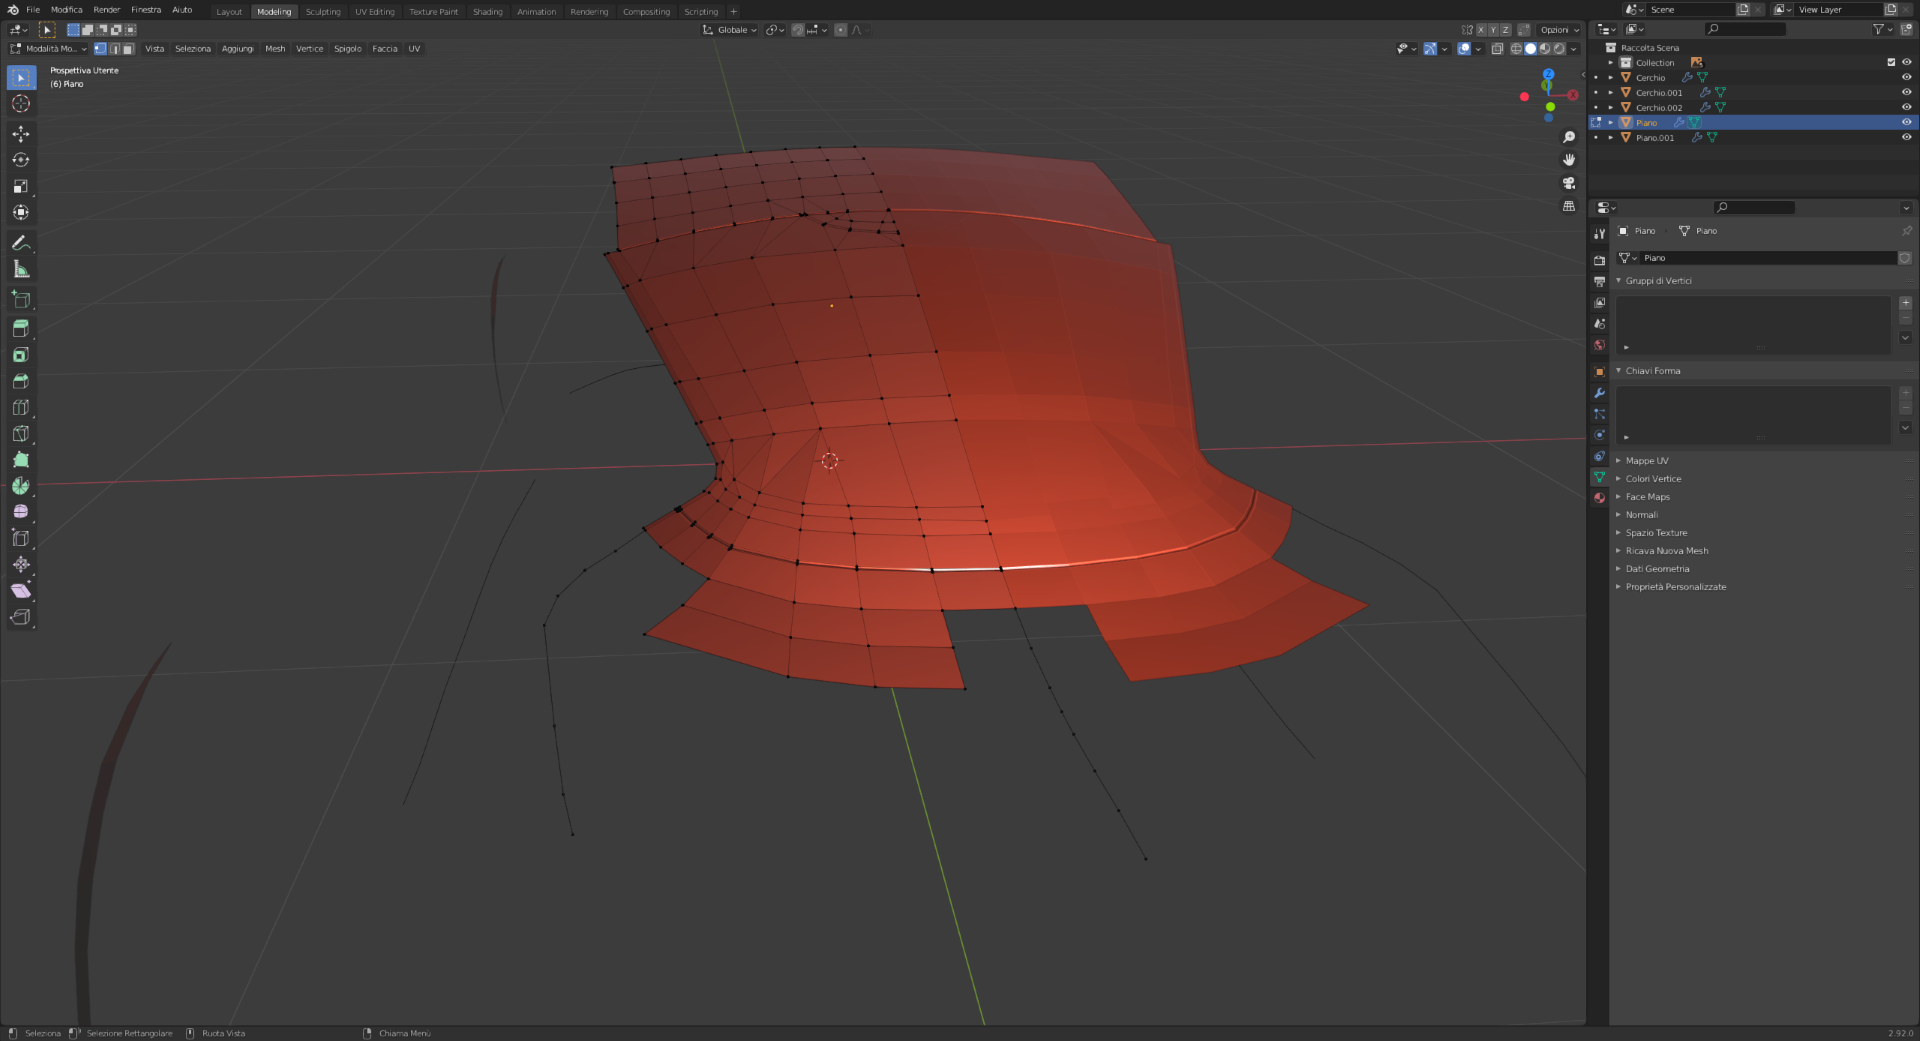
Task: Switch to the Sculpting workspace tab
Action: pos(323,12)
